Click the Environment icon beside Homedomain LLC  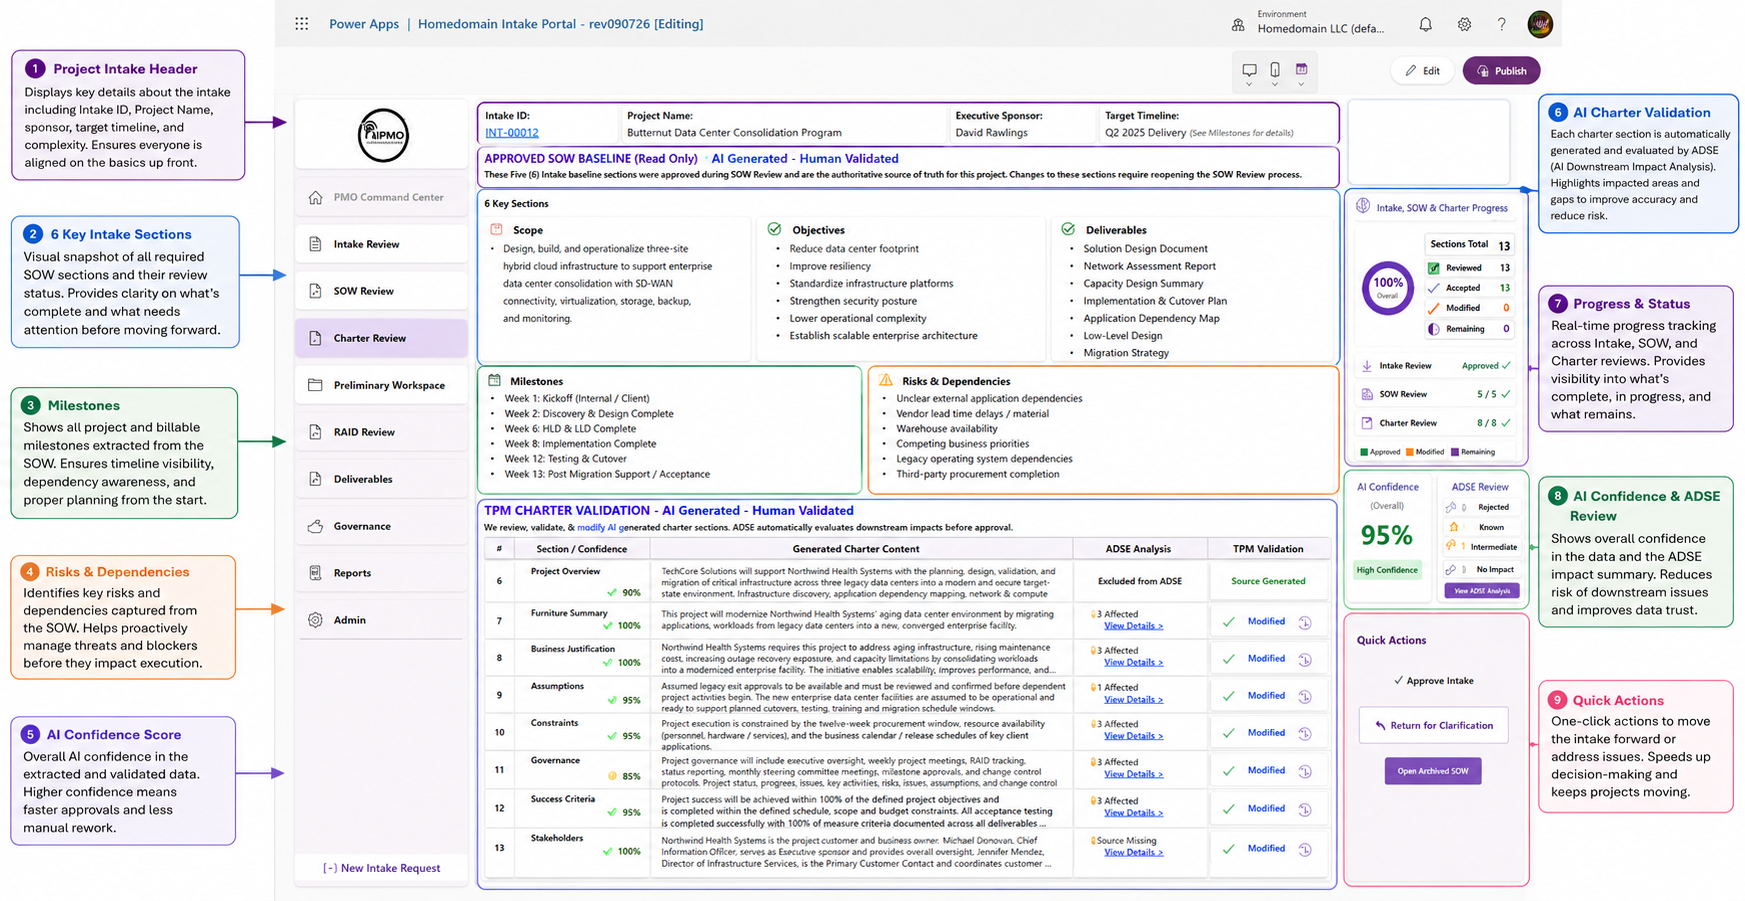tap(1238, 25)
